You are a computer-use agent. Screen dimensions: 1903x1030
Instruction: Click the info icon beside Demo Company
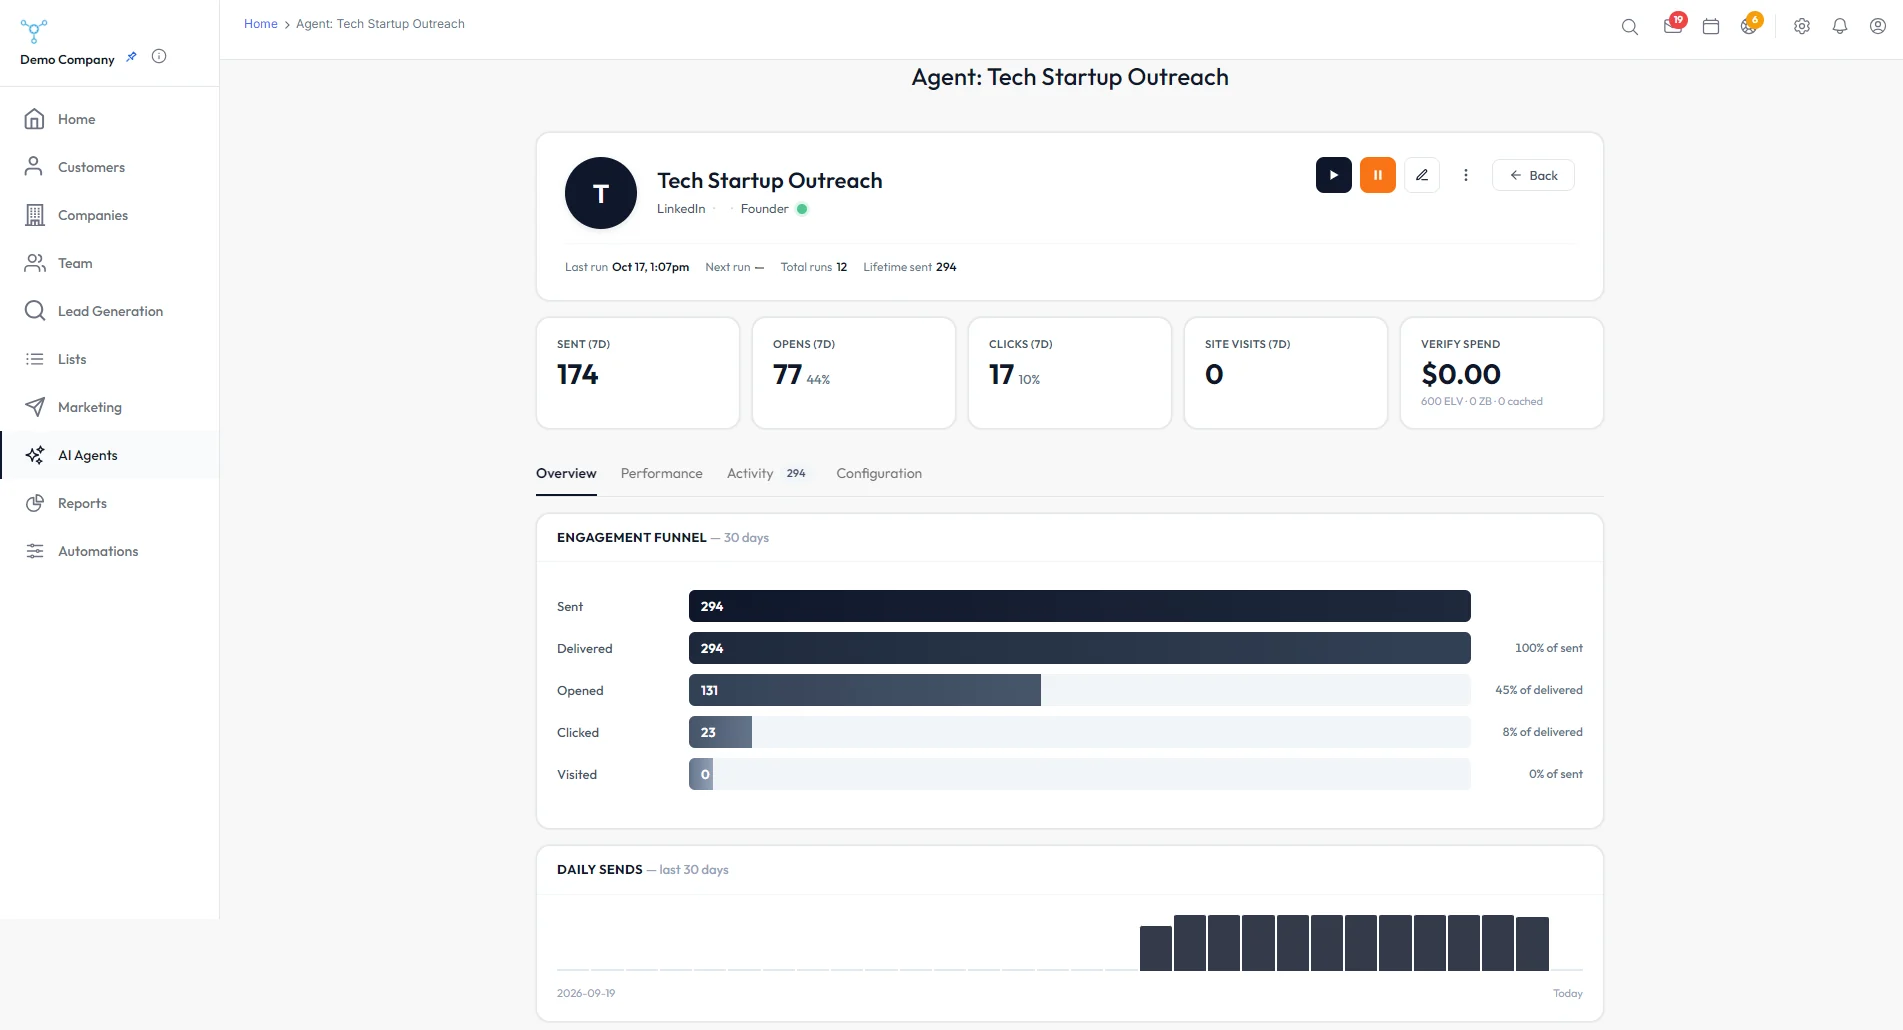(159, 56)
